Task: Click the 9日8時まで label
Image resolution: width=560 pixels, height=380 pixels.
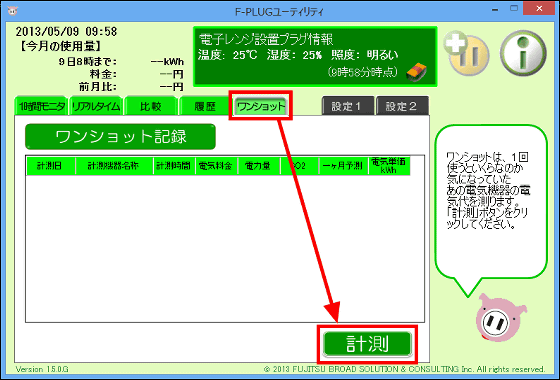Action: click(x=88, y=62)
